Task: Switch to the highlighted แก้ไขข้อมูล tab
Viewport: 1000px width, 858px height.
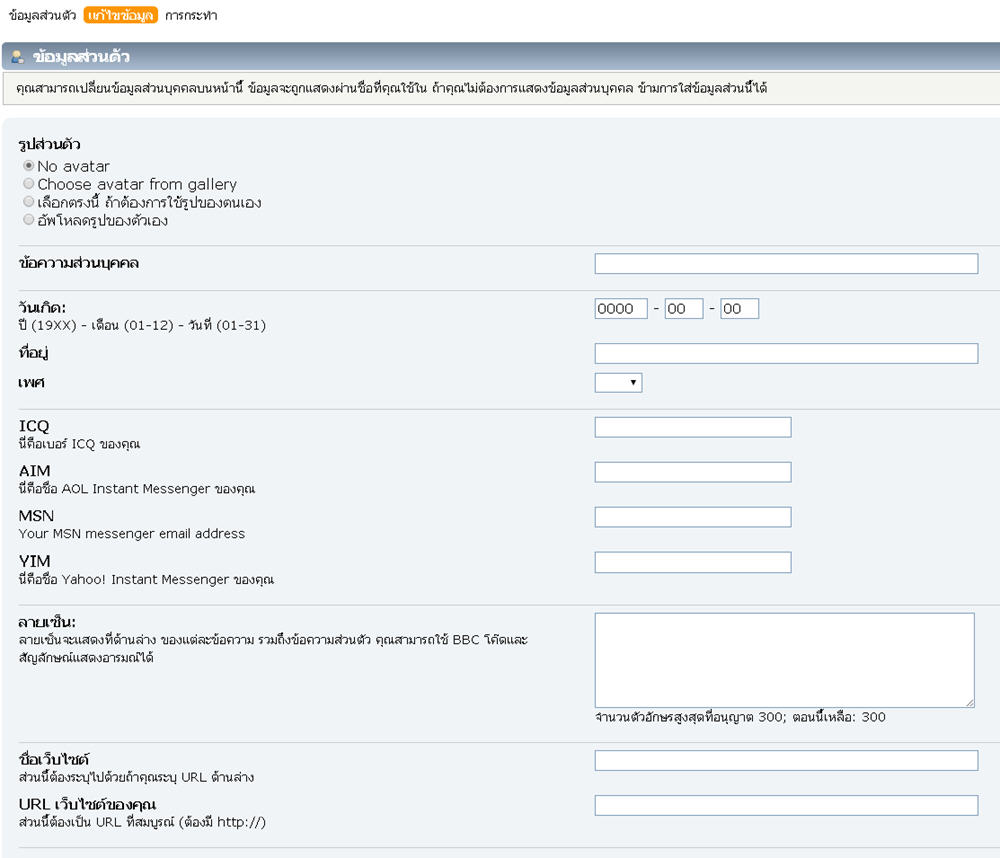Action: [121, 15]
